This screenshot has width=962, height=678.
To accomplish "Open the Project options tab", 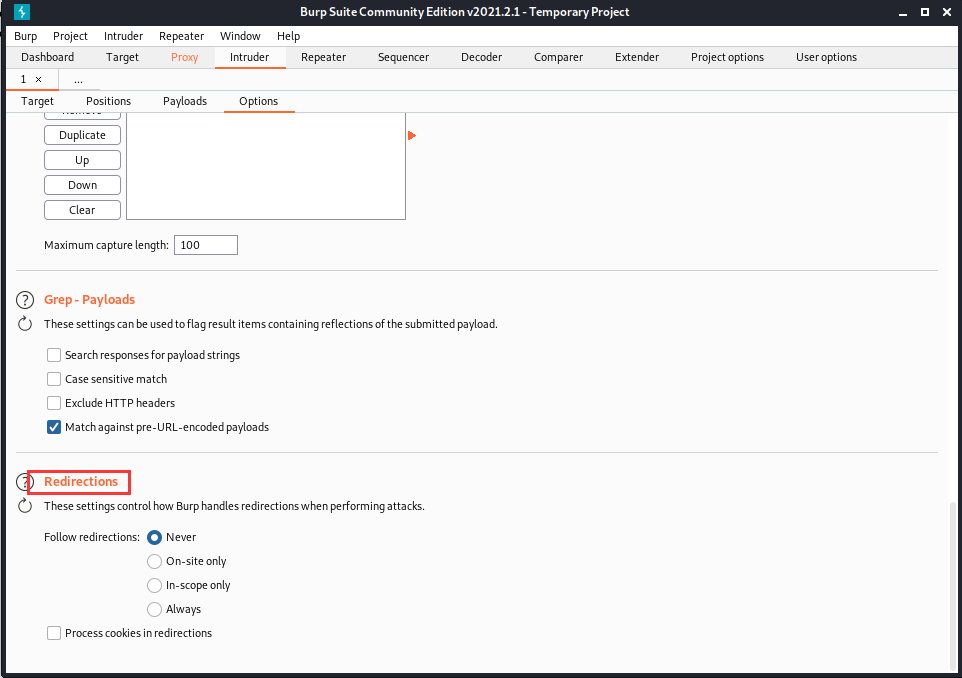I will (x=727, y=57).
